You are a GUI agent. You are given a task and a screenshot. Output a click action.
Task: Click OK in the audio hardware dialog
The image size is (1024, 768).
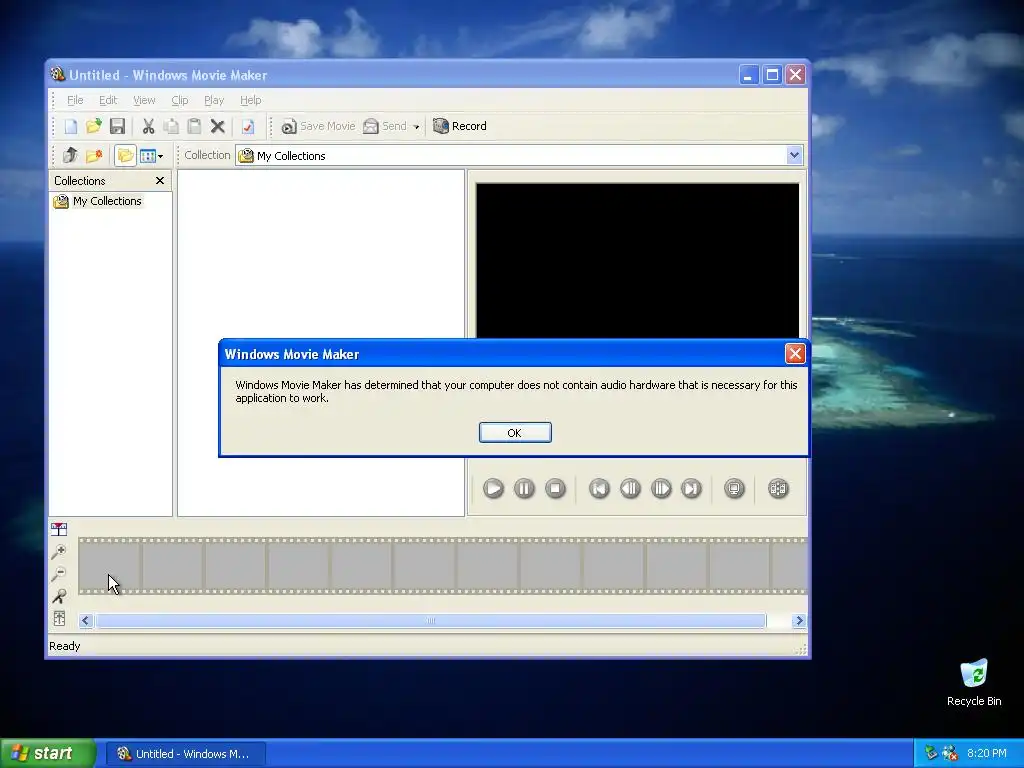[515, 432]
